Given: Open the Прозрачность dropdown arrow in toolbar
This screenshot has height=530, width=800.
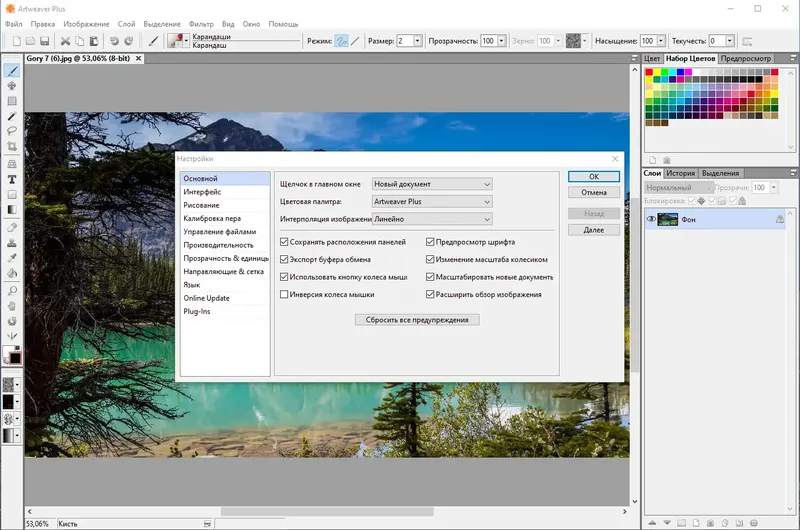Looking at the screenshot, I should pos(502,41).
